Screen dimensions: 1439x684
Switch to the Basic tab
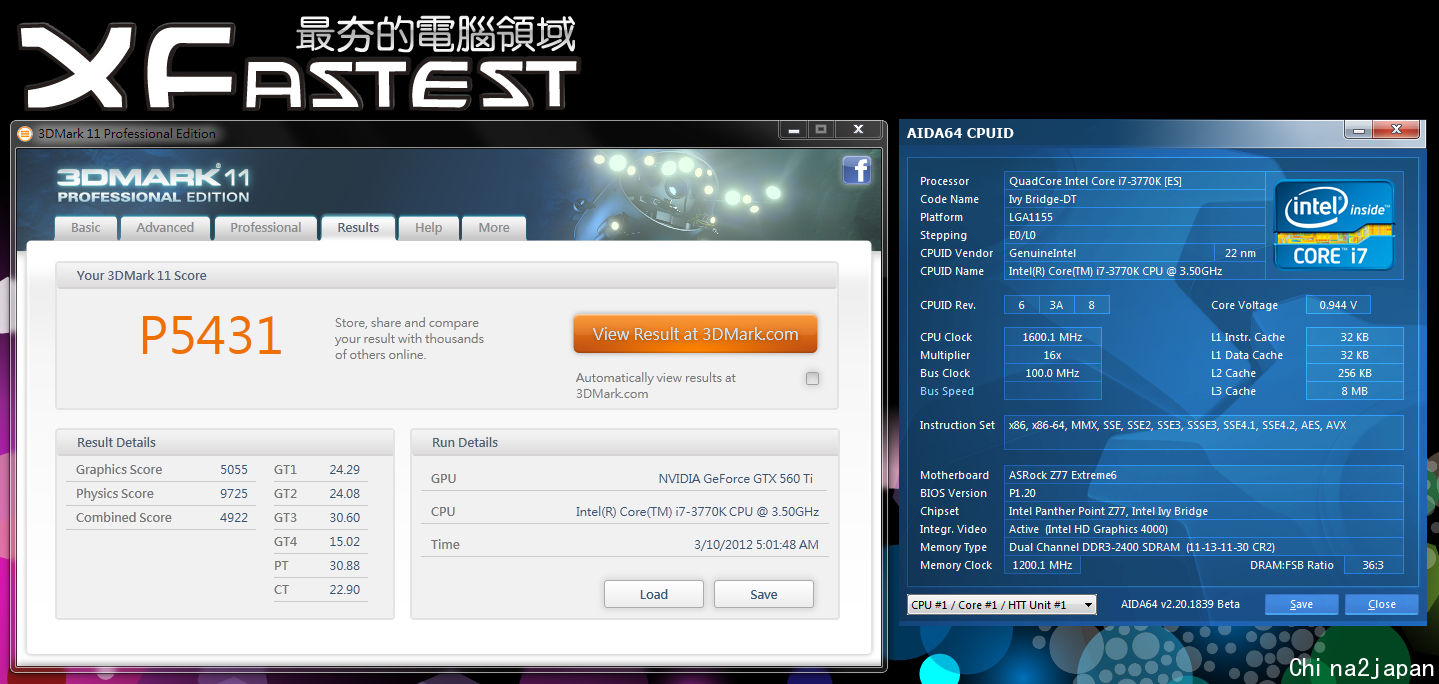pos(86,228)
